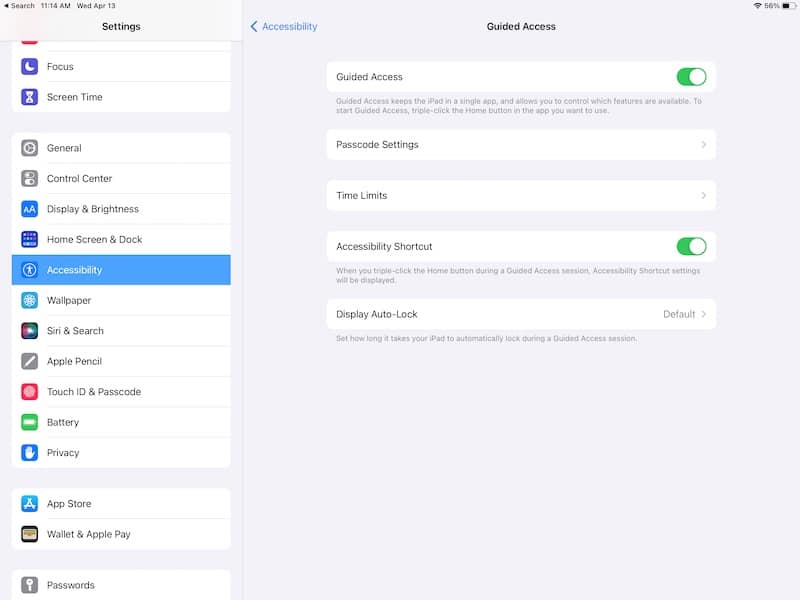Open Time Limits disclosure arrow
The width and height of the screenshot is (800, 600).
(x=704, y=195)
